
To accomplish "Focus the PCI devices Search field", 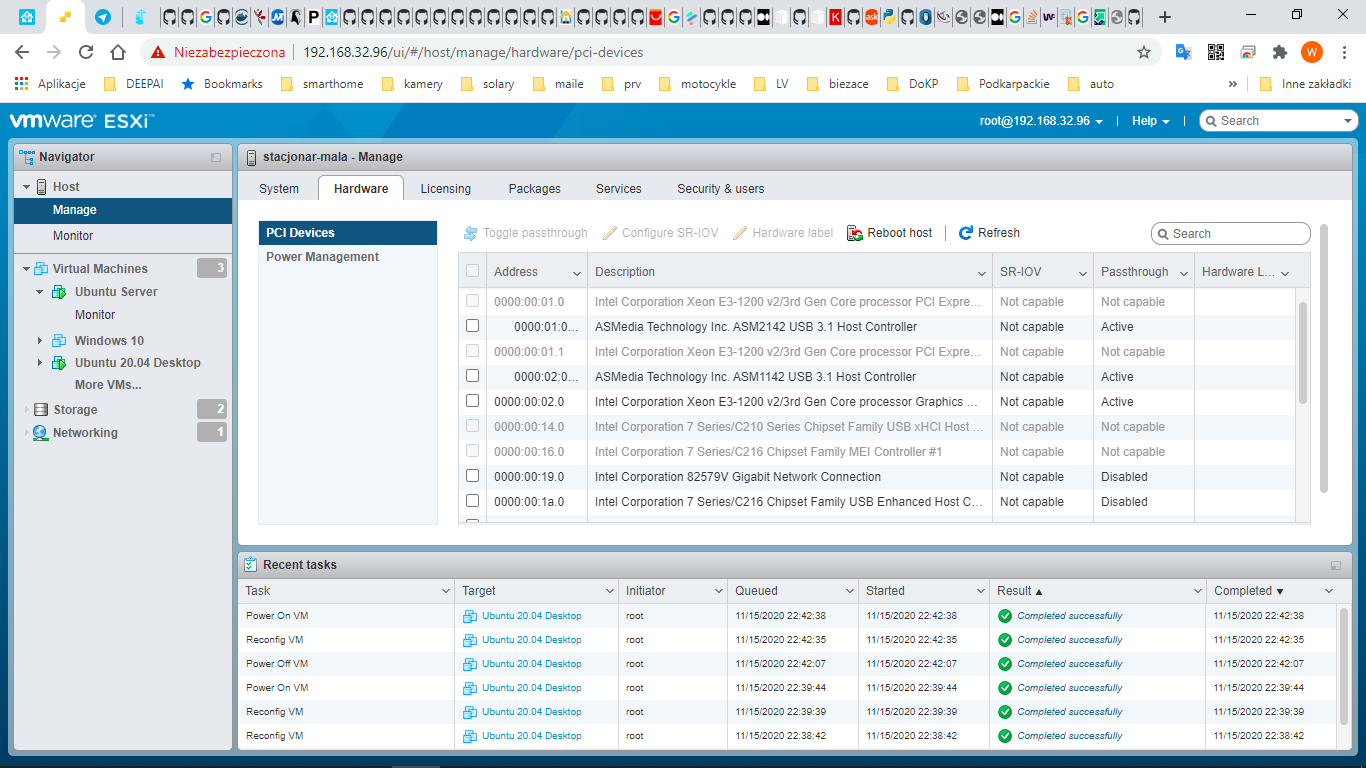I will coord(1231,233).
